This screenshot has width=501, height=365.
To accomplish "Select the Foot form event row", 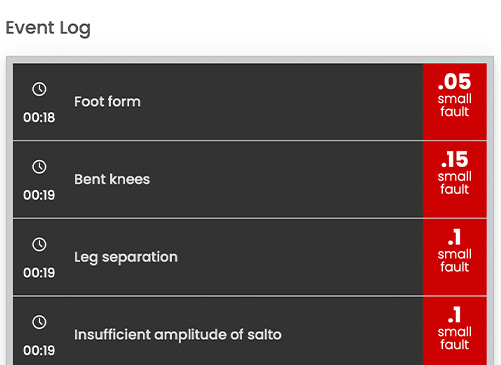I will [250, 102].
